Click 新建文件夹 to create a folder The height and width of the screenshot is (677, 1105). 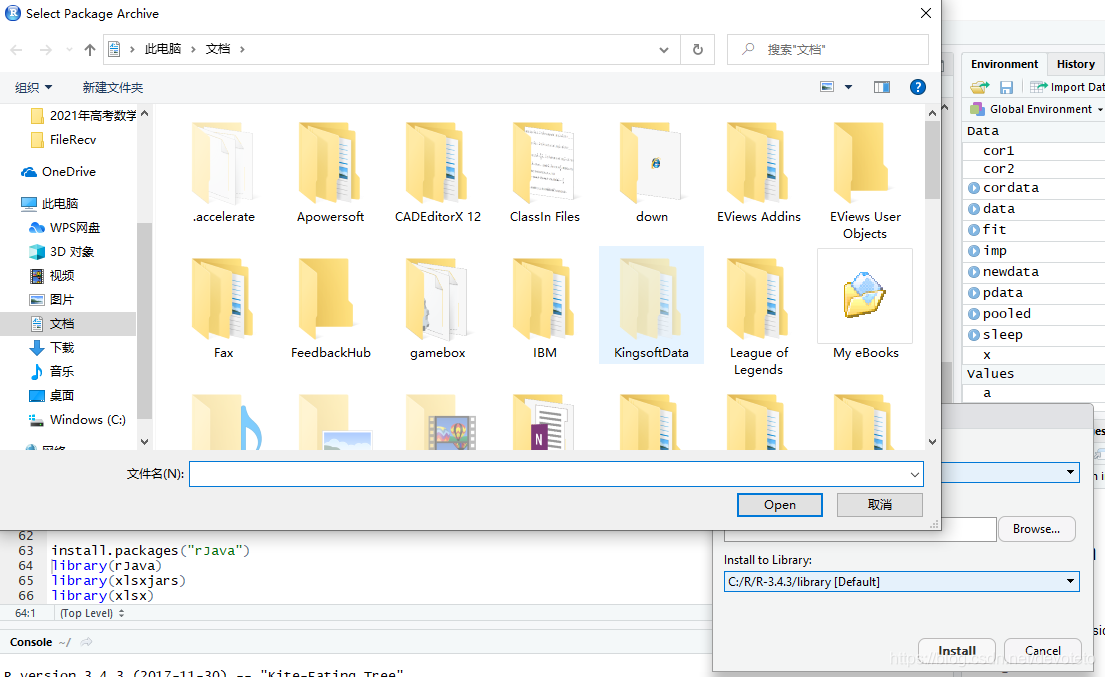click(113, 87)
